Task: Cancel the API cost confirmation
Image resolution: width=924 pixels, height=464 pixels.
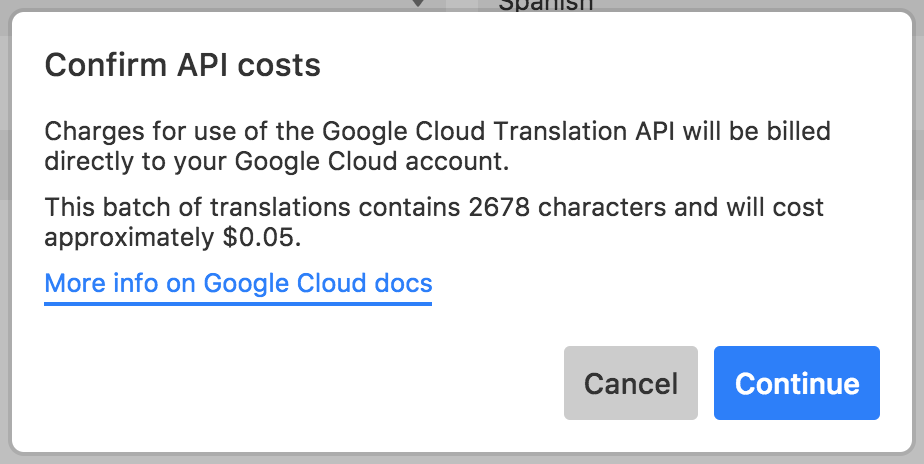Action: (631, 383)
